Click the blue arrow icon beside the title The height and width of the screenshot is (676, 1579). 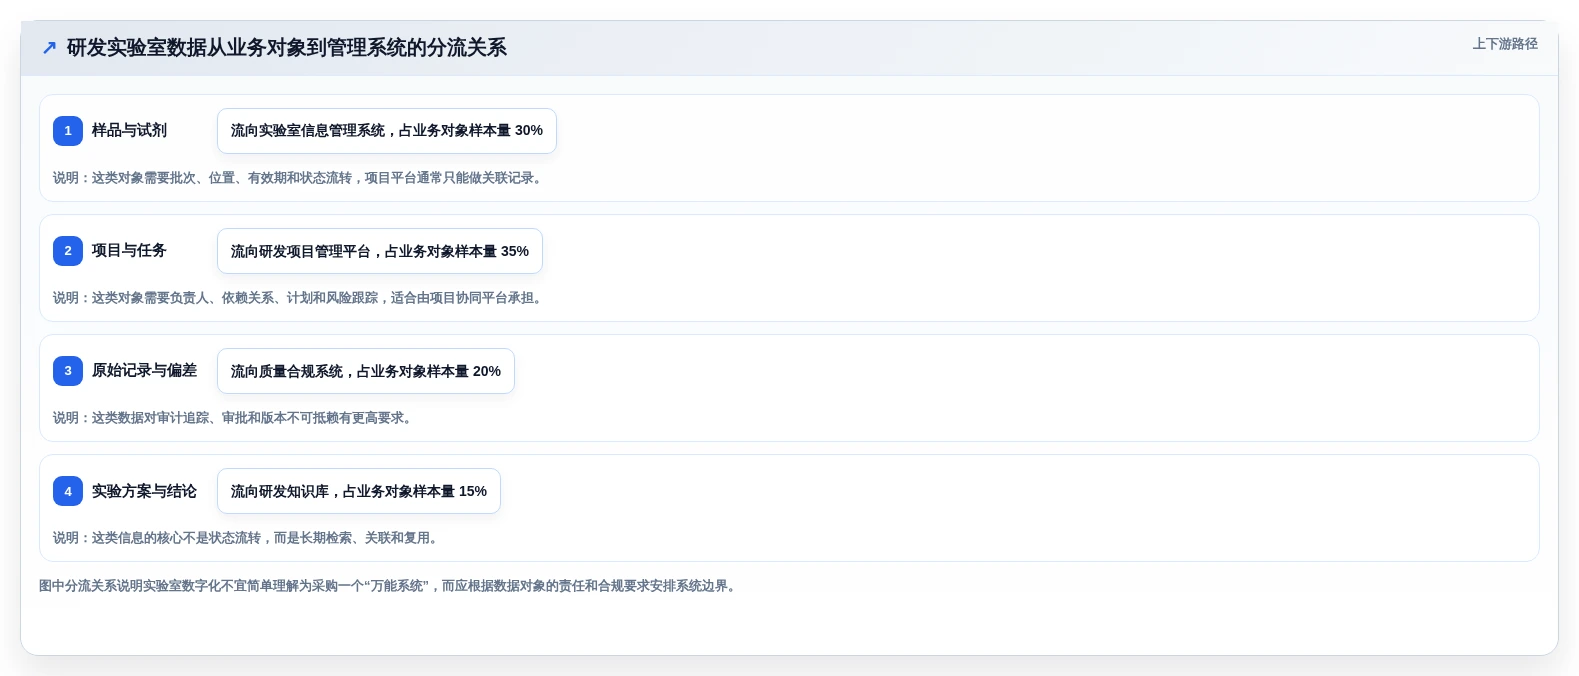pos(49,47)
